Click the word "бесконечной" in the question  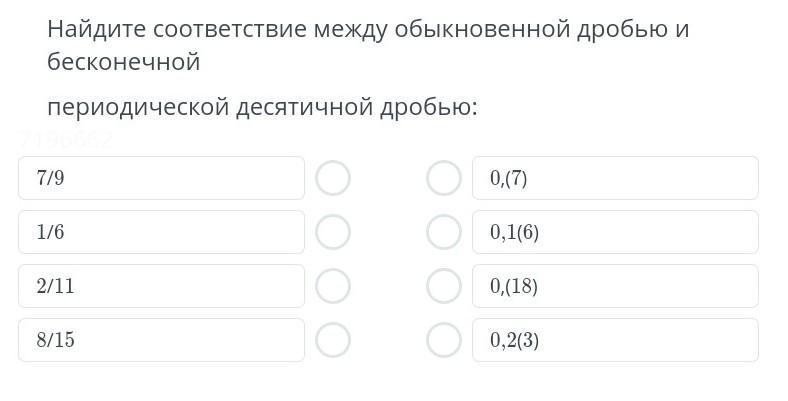click(x=124, y=62)
